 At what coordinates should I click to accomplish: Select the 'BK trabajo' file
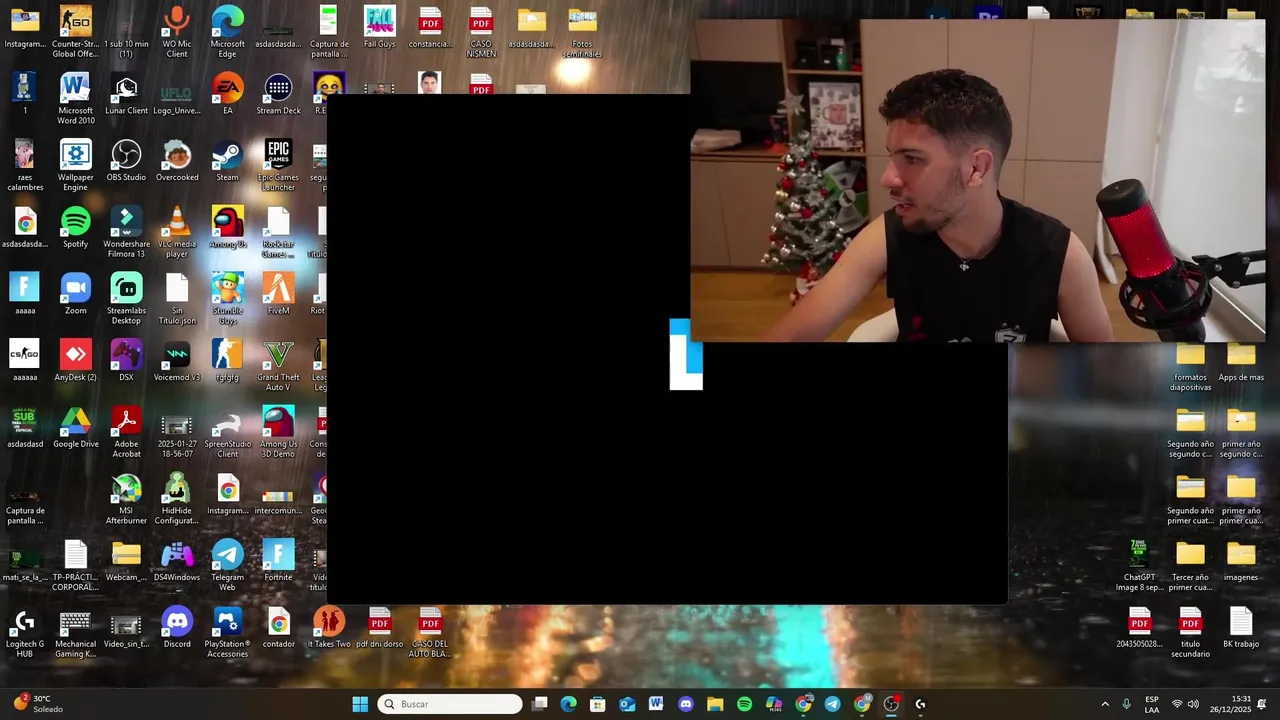(1241, 628)
